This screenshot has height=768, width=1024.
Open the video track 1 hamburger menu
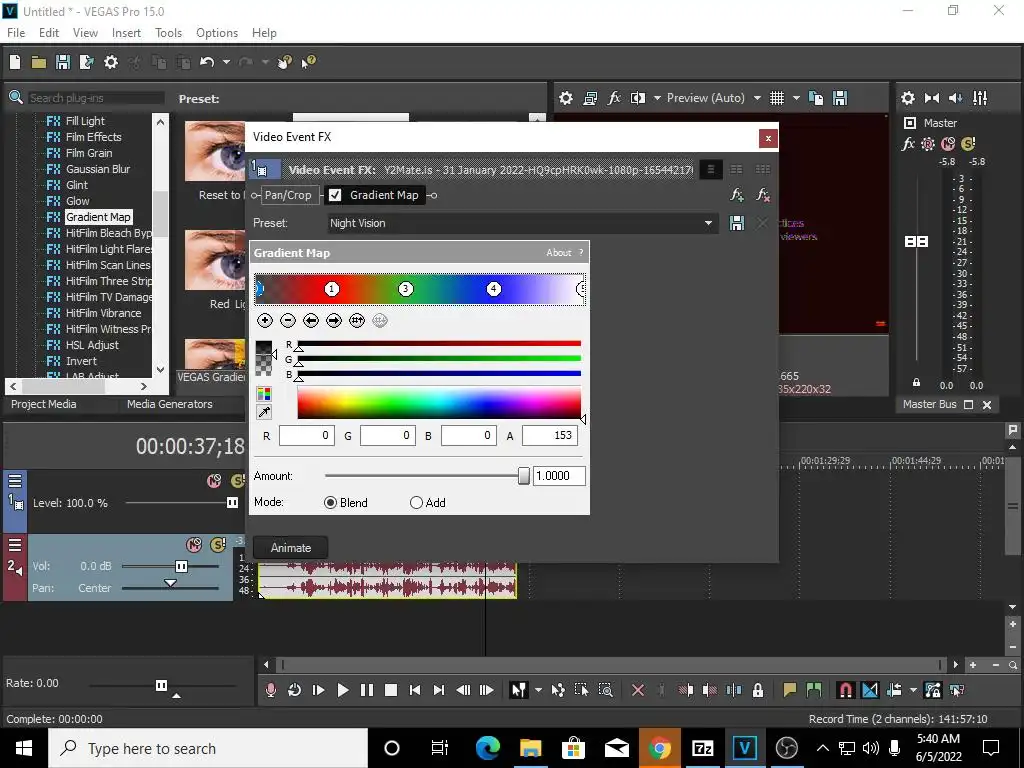pyautogui.click(x=15, y=481)
